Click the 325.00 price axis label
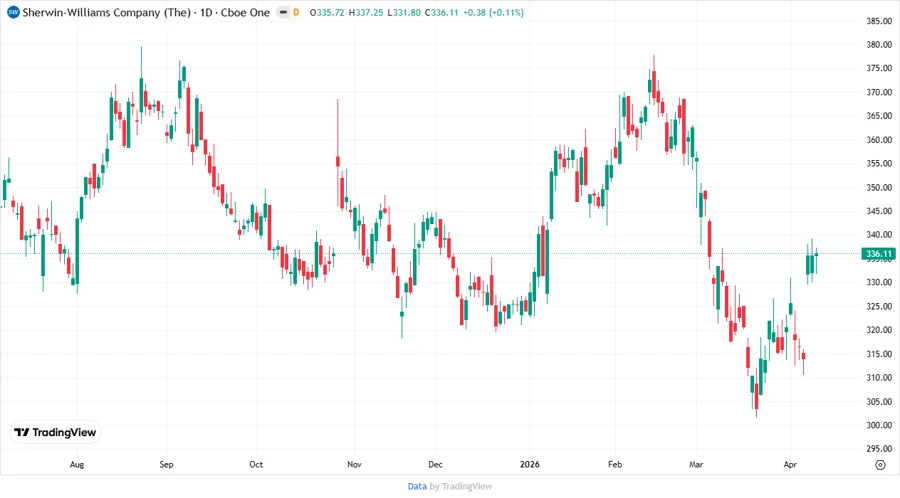The width and height of the screenshot is (900, 498). point(879,306)
